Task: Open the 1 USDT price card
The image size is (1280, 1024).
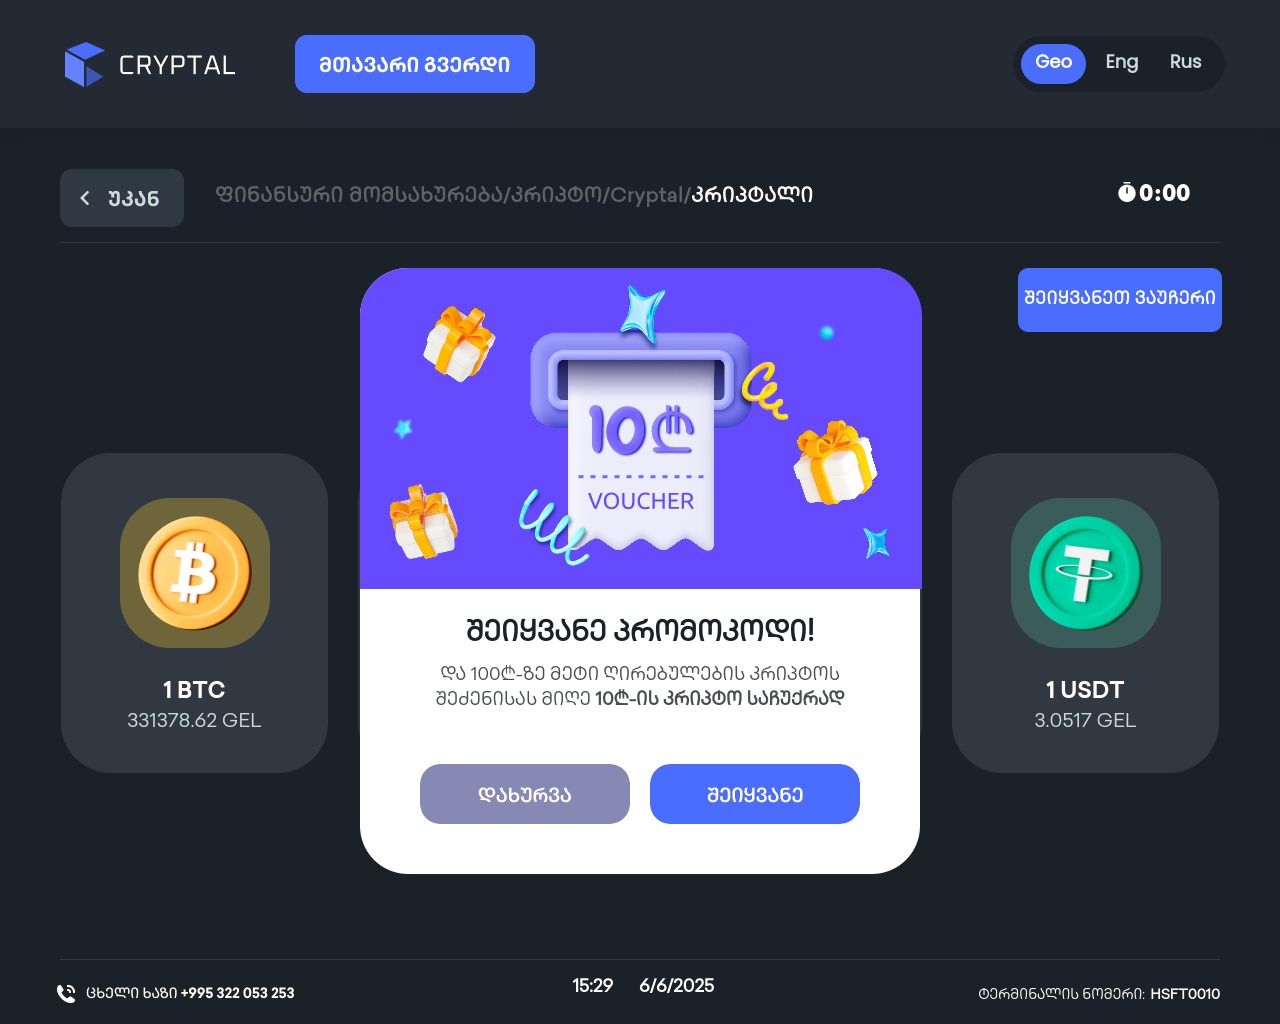Action: coord(1085,613)
